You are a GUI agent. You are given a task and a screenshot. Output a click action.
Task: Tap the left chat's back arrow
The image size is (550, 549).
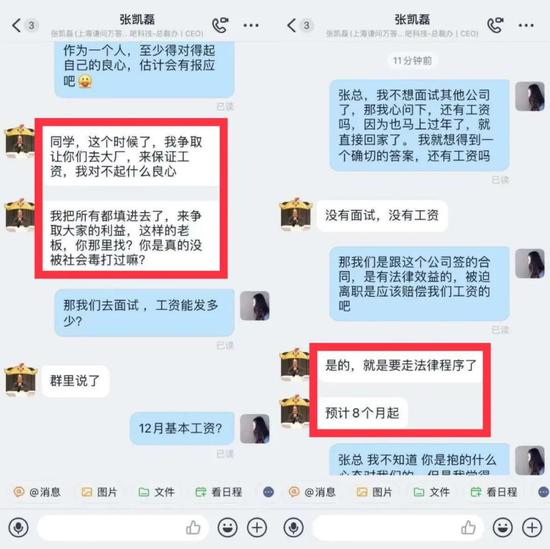[16, 26]
